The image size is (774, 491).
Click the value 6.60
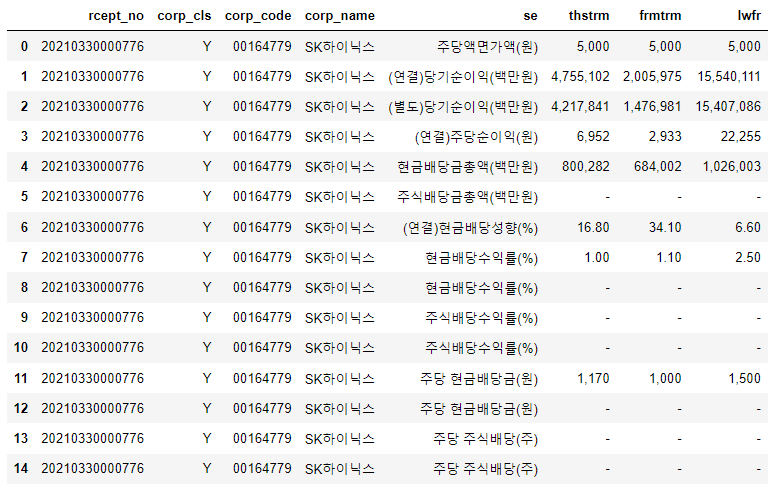747,227
